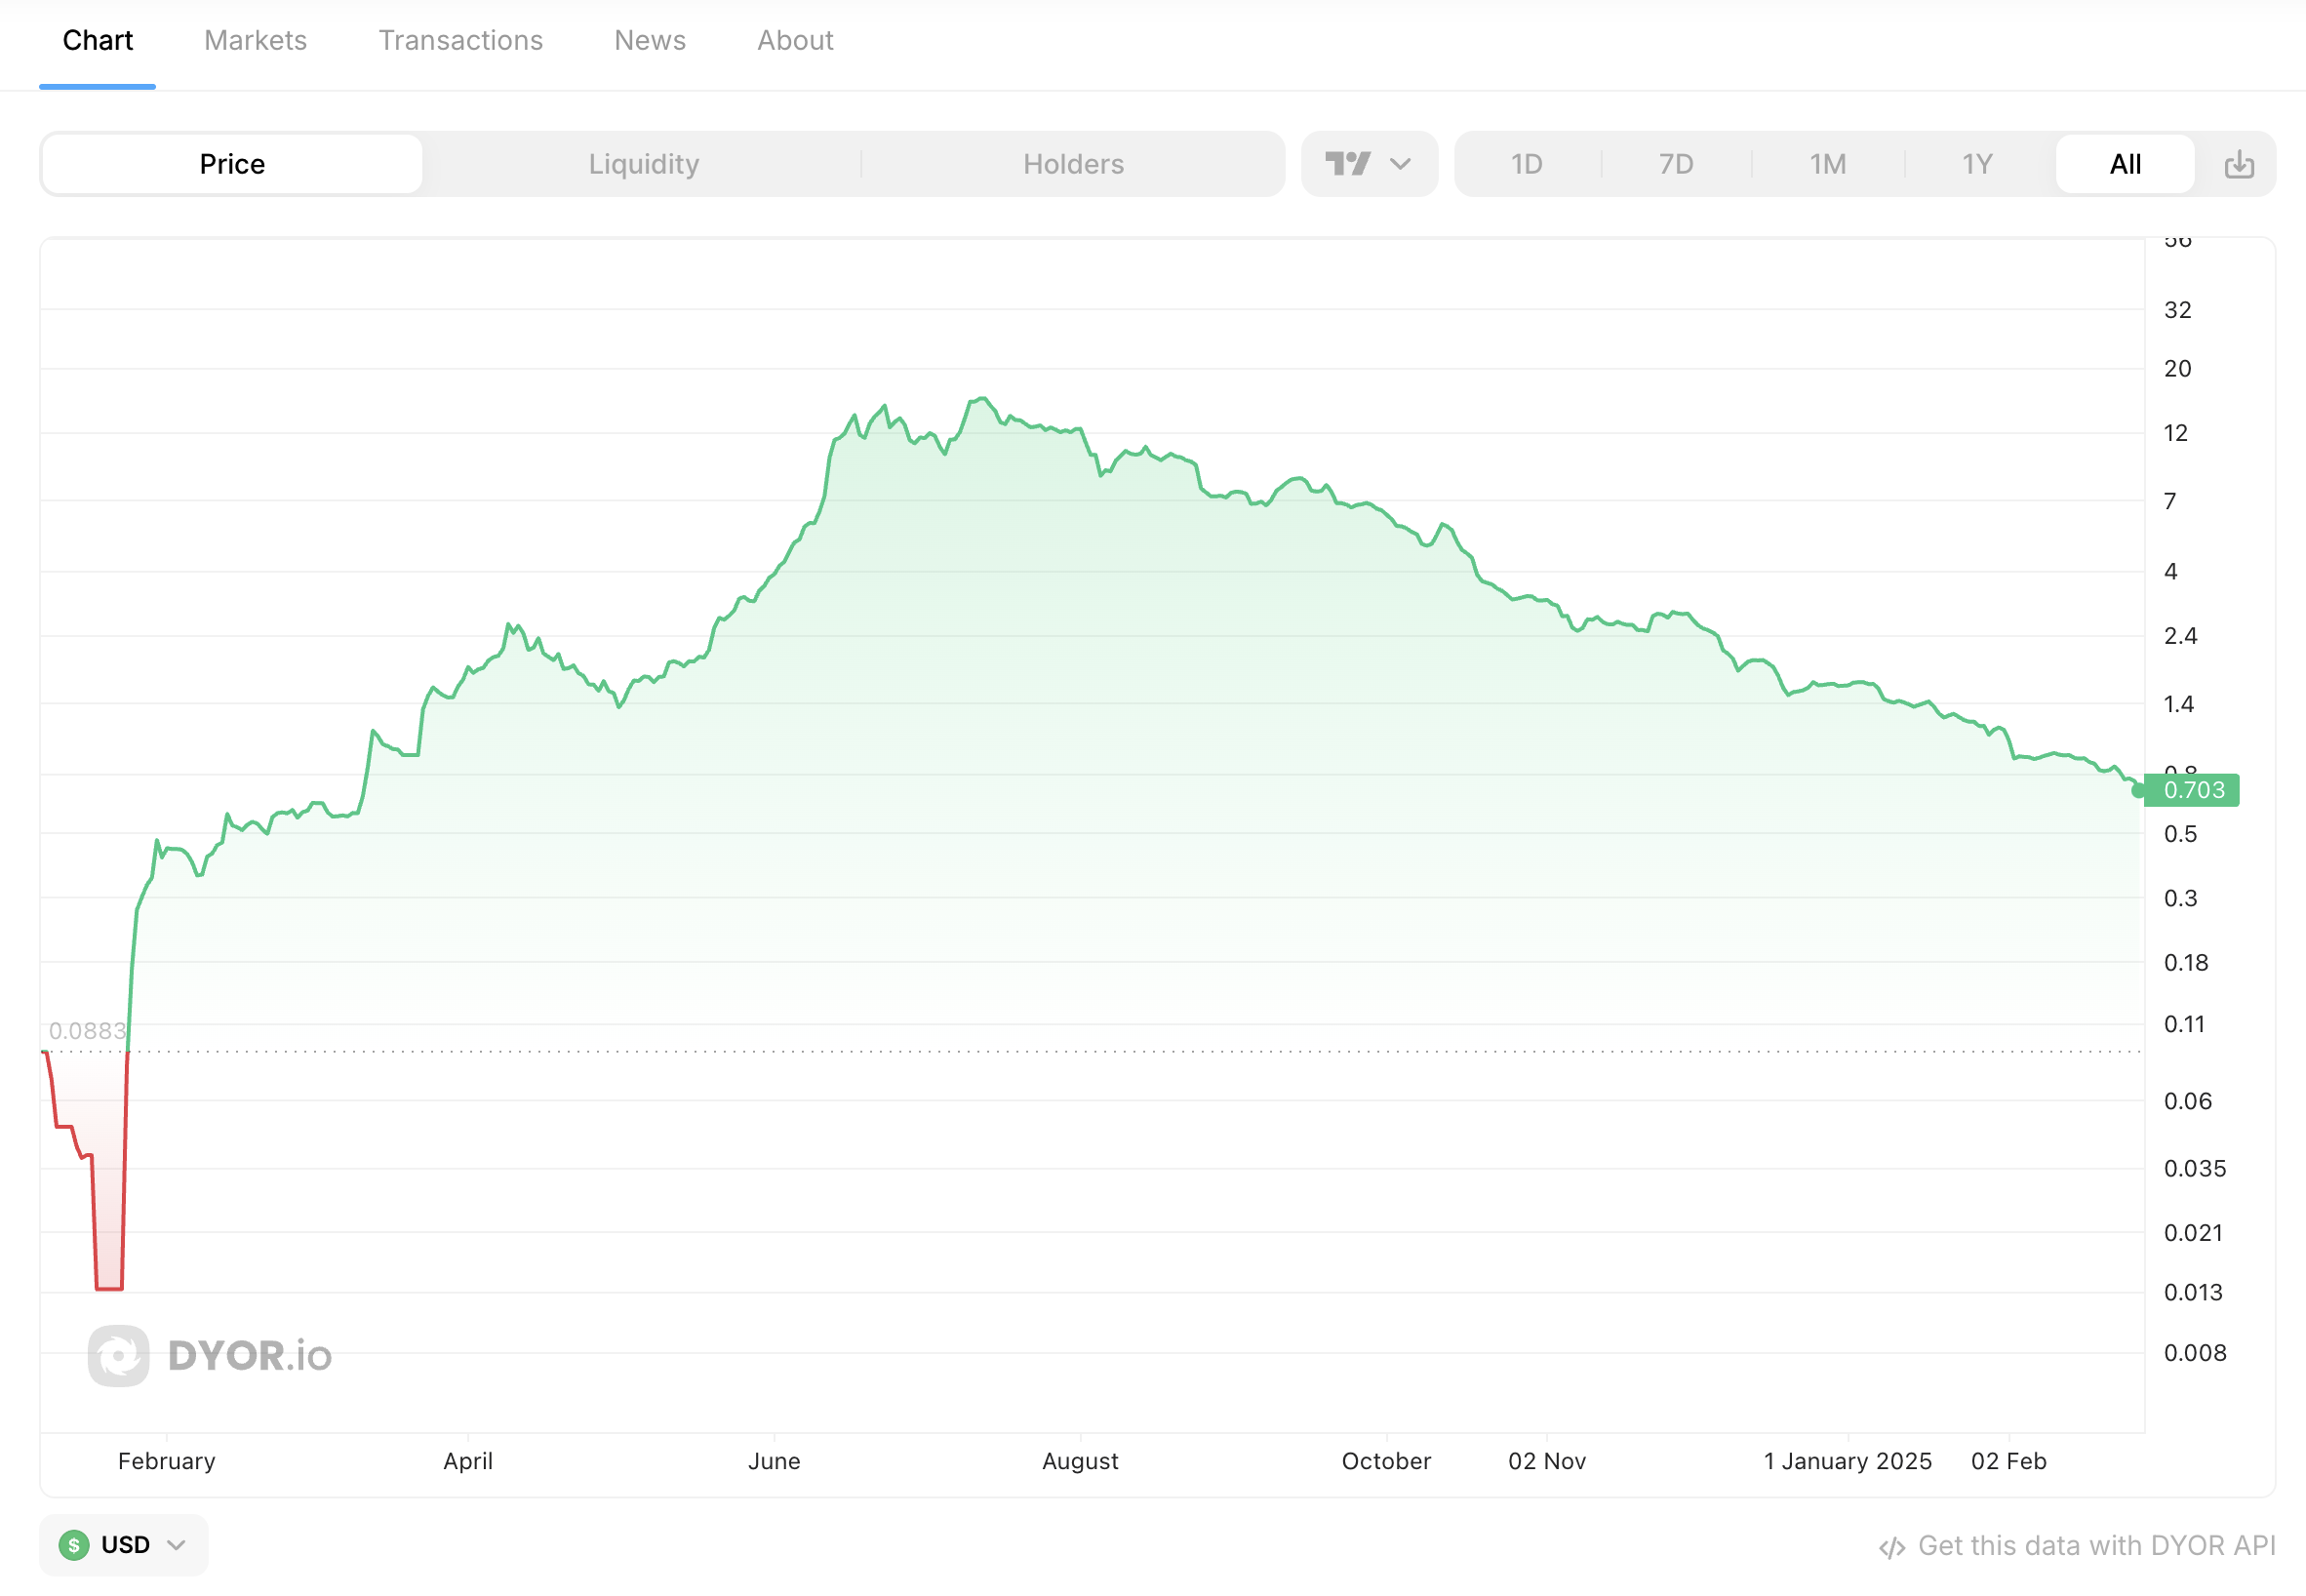Open the TradingView chart type dropdown
The image size is (2306, 1596).
pos(1369,164)
